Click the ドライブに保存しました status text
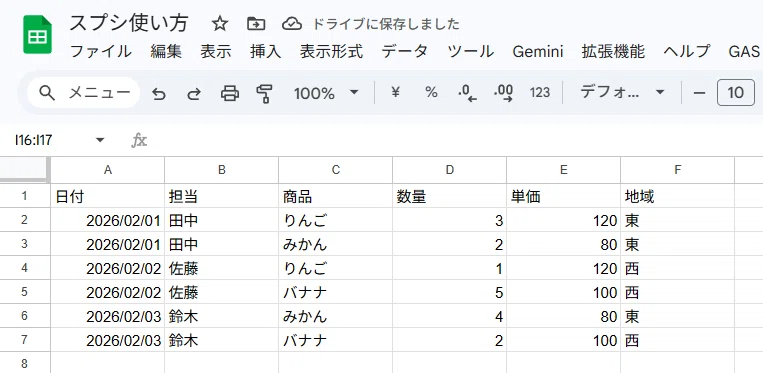The image size is (763, 373). [386, 24]
